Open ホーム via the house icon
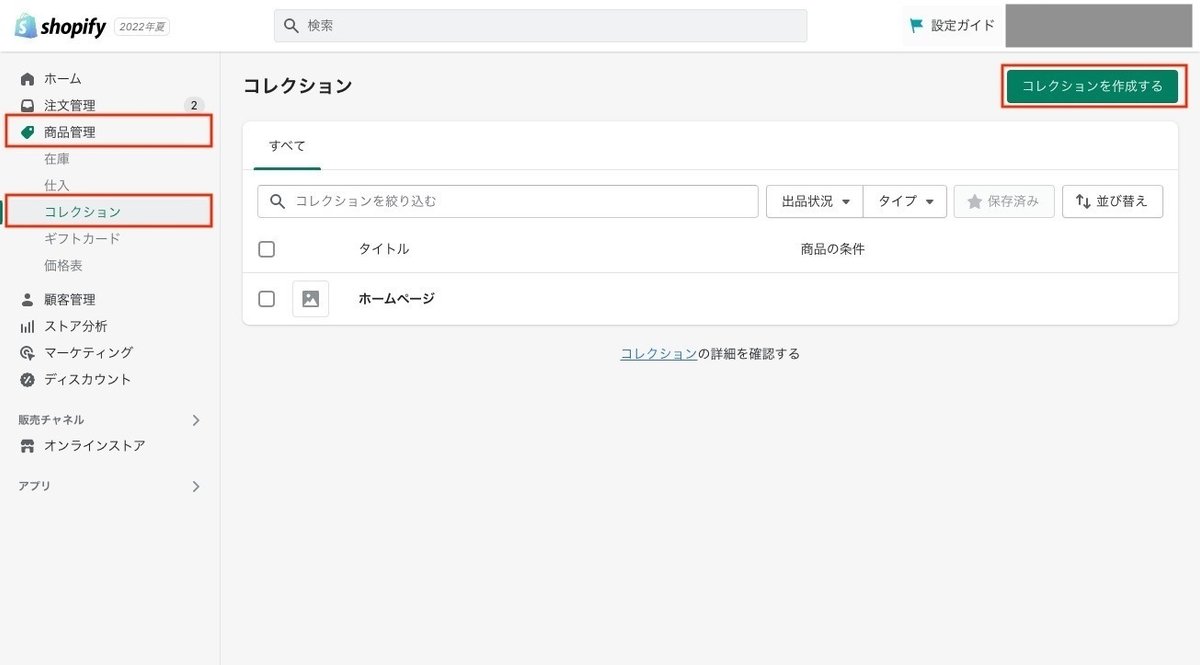The height and width of the screenshot is (665, 1200). point(27,78)
